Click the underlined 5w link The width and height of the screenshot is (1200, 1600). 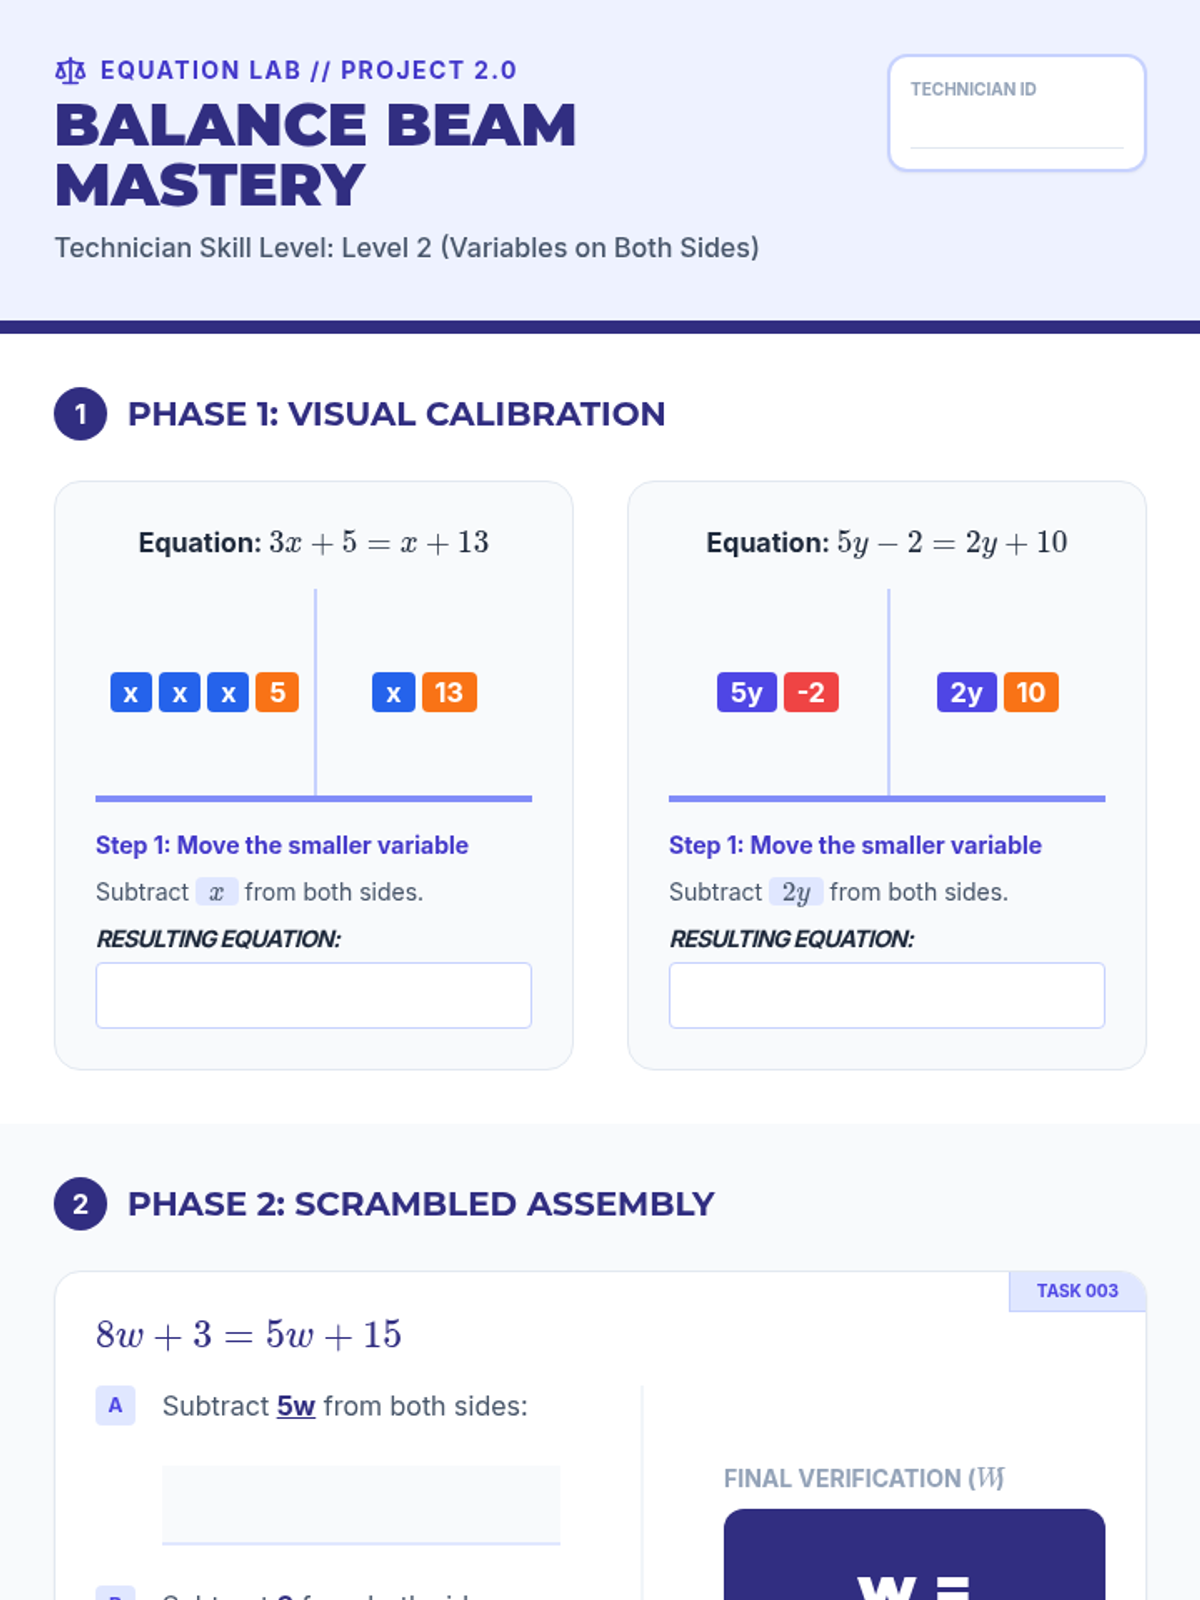tap(296, 1406)
